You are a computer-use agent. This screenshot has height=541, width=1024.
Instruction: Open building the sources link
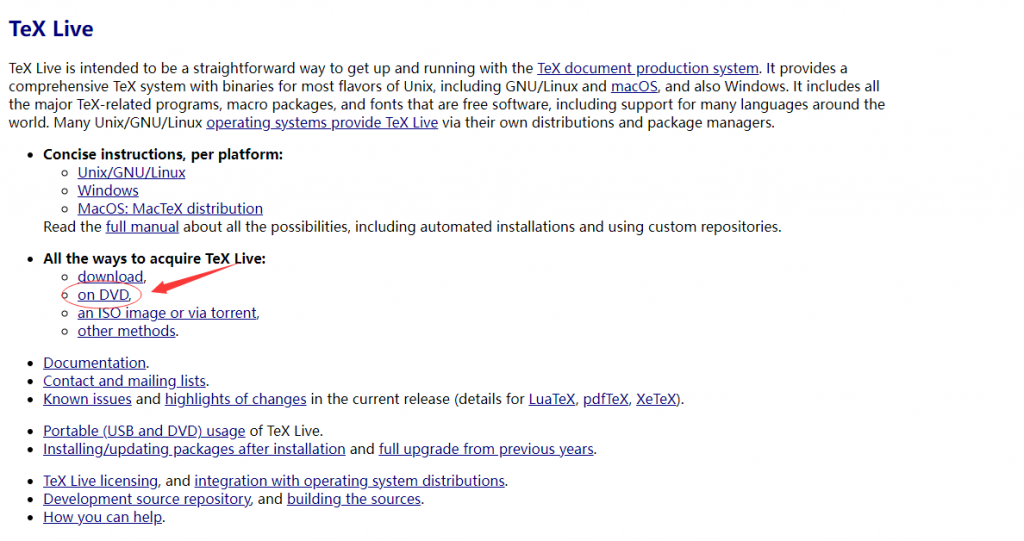point(354,499)
